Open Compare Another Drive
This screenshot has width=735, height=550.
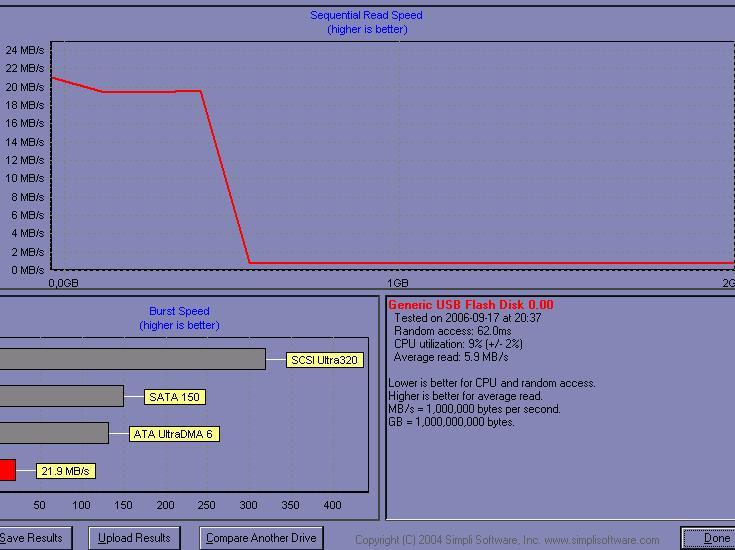[261, 538]
